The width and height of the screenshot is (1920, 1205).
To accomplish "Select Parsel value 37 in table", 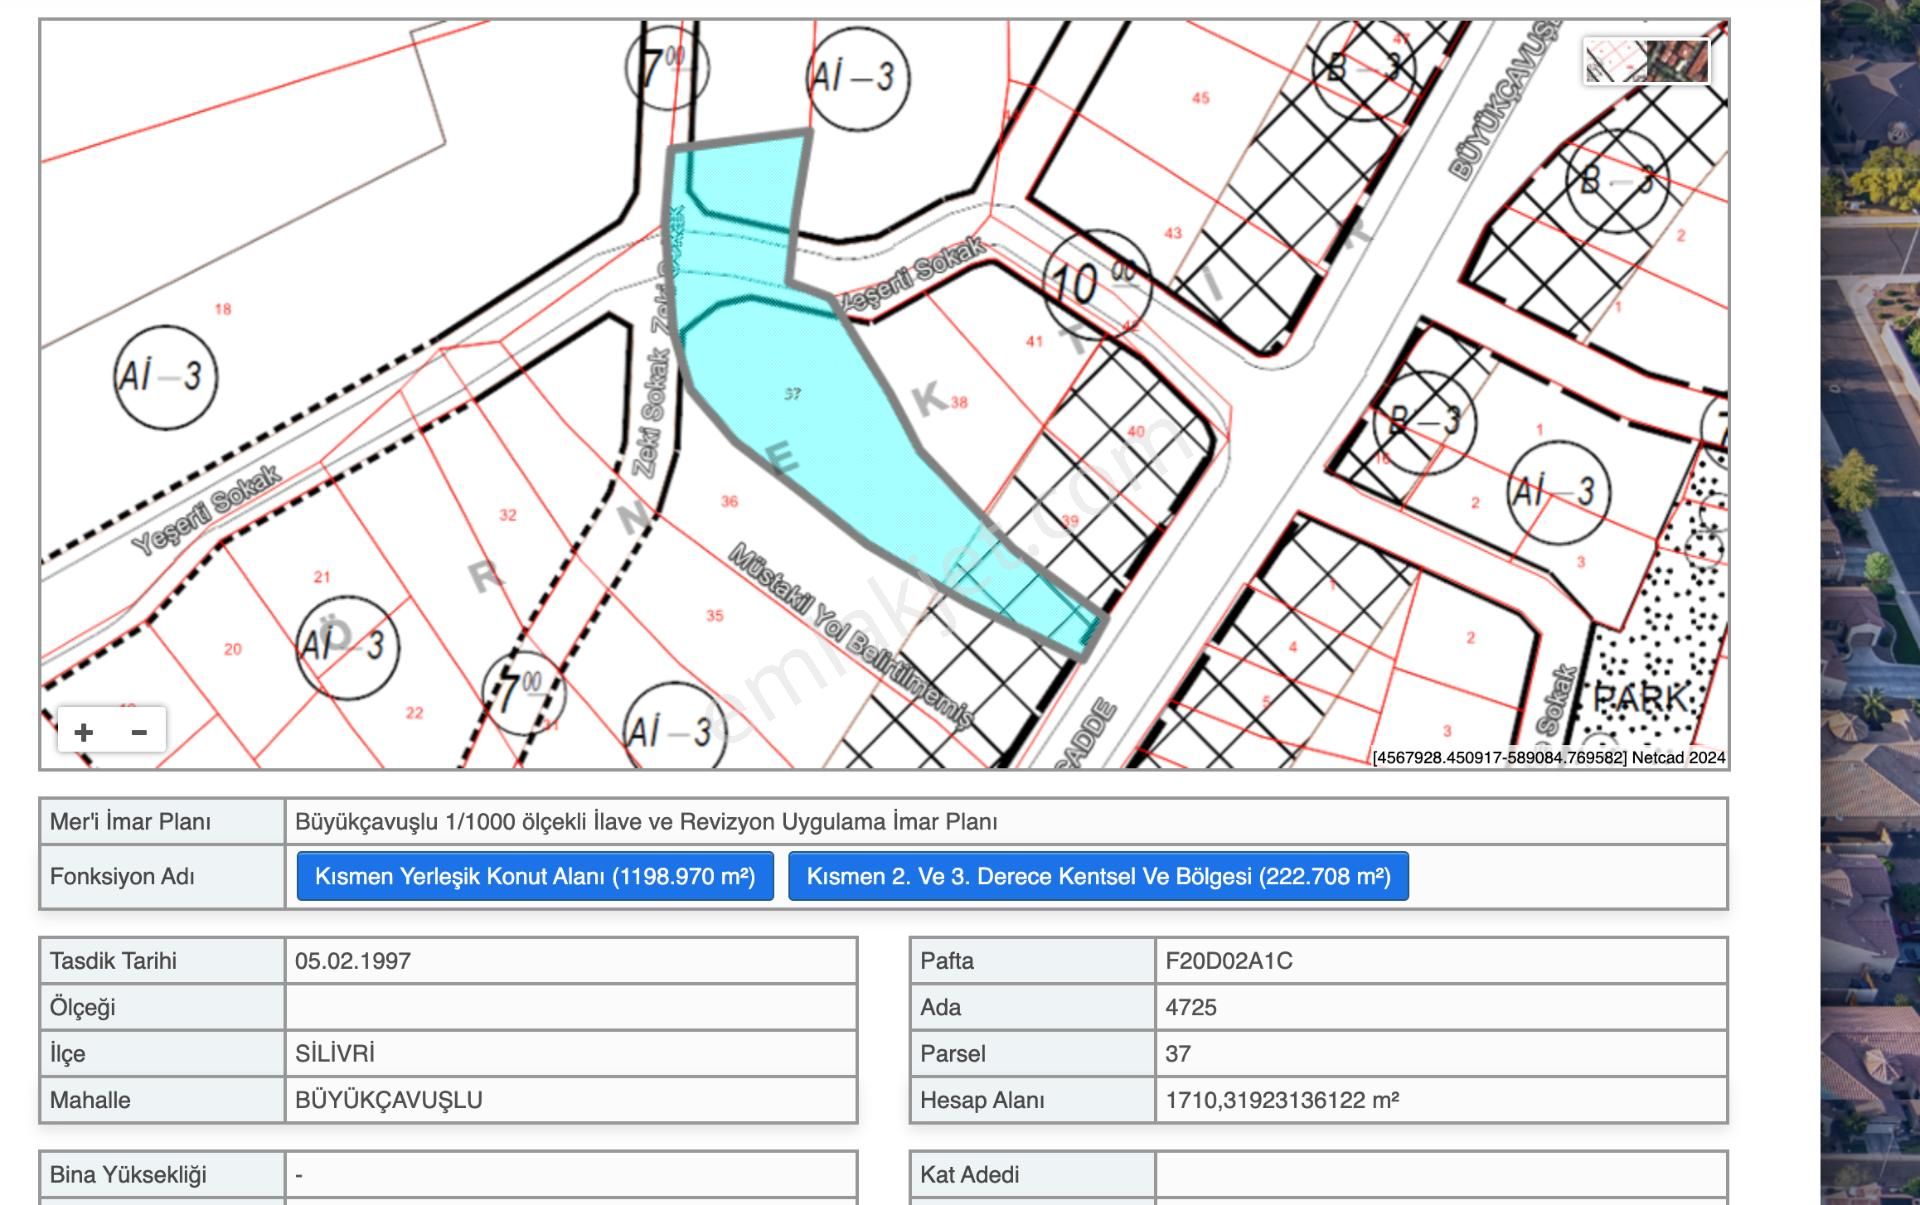I will [x=1178, y=1054].
